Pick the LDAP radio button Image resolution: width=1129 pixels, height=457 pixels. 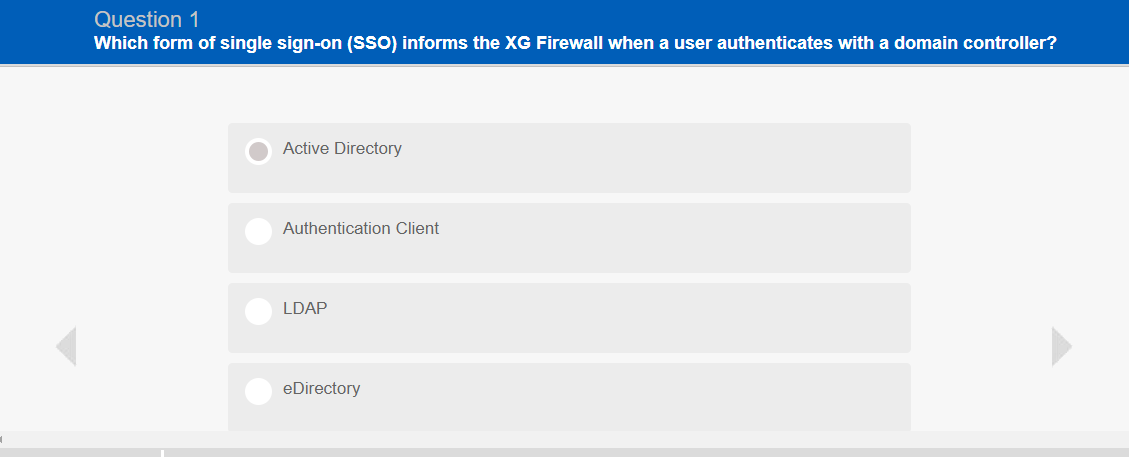pyautogui.click(x=258, y=311)
